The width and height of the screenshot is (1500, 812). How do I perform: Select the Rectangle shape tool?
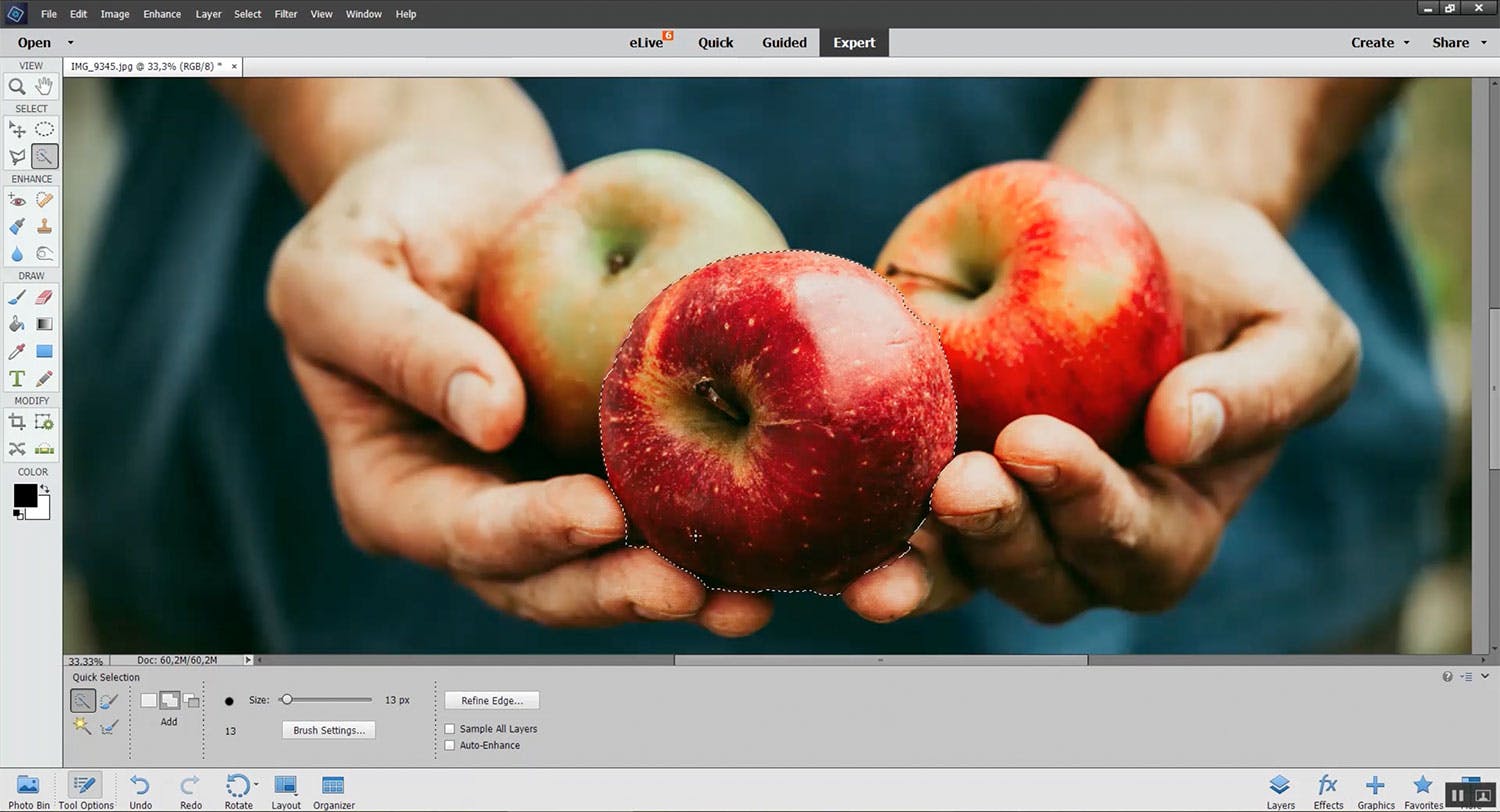(44, 351)
